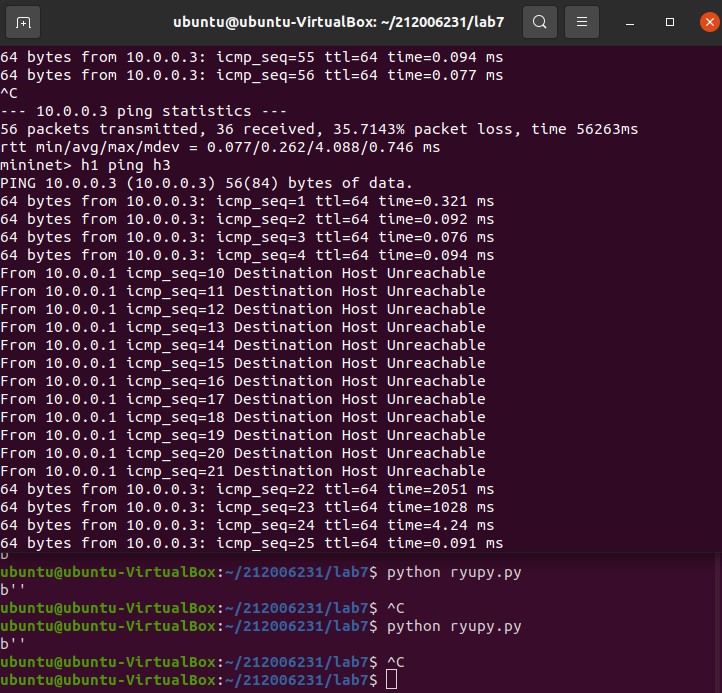Click the icmp_seq=22 time=2051 ms line

(247, 489)
